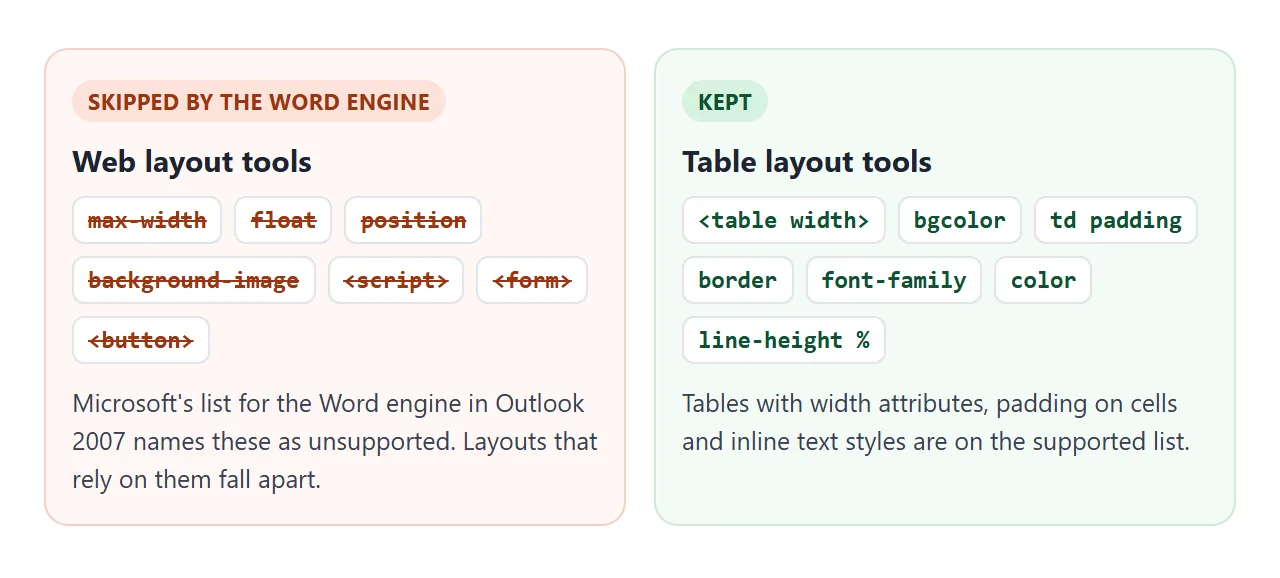The image size is (1280, 578).
Task: Click the struck-through position chip
Action: point(413,220)
